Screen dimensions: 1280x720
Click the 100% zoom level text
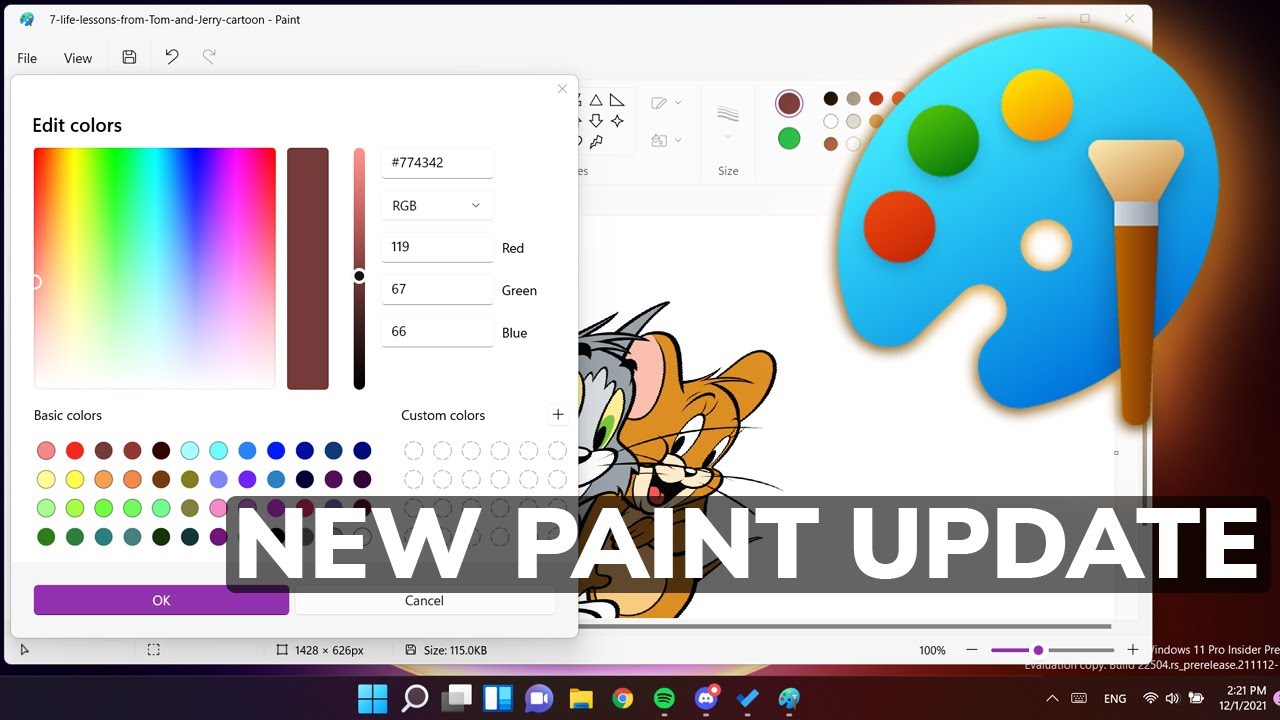point(932,650)
